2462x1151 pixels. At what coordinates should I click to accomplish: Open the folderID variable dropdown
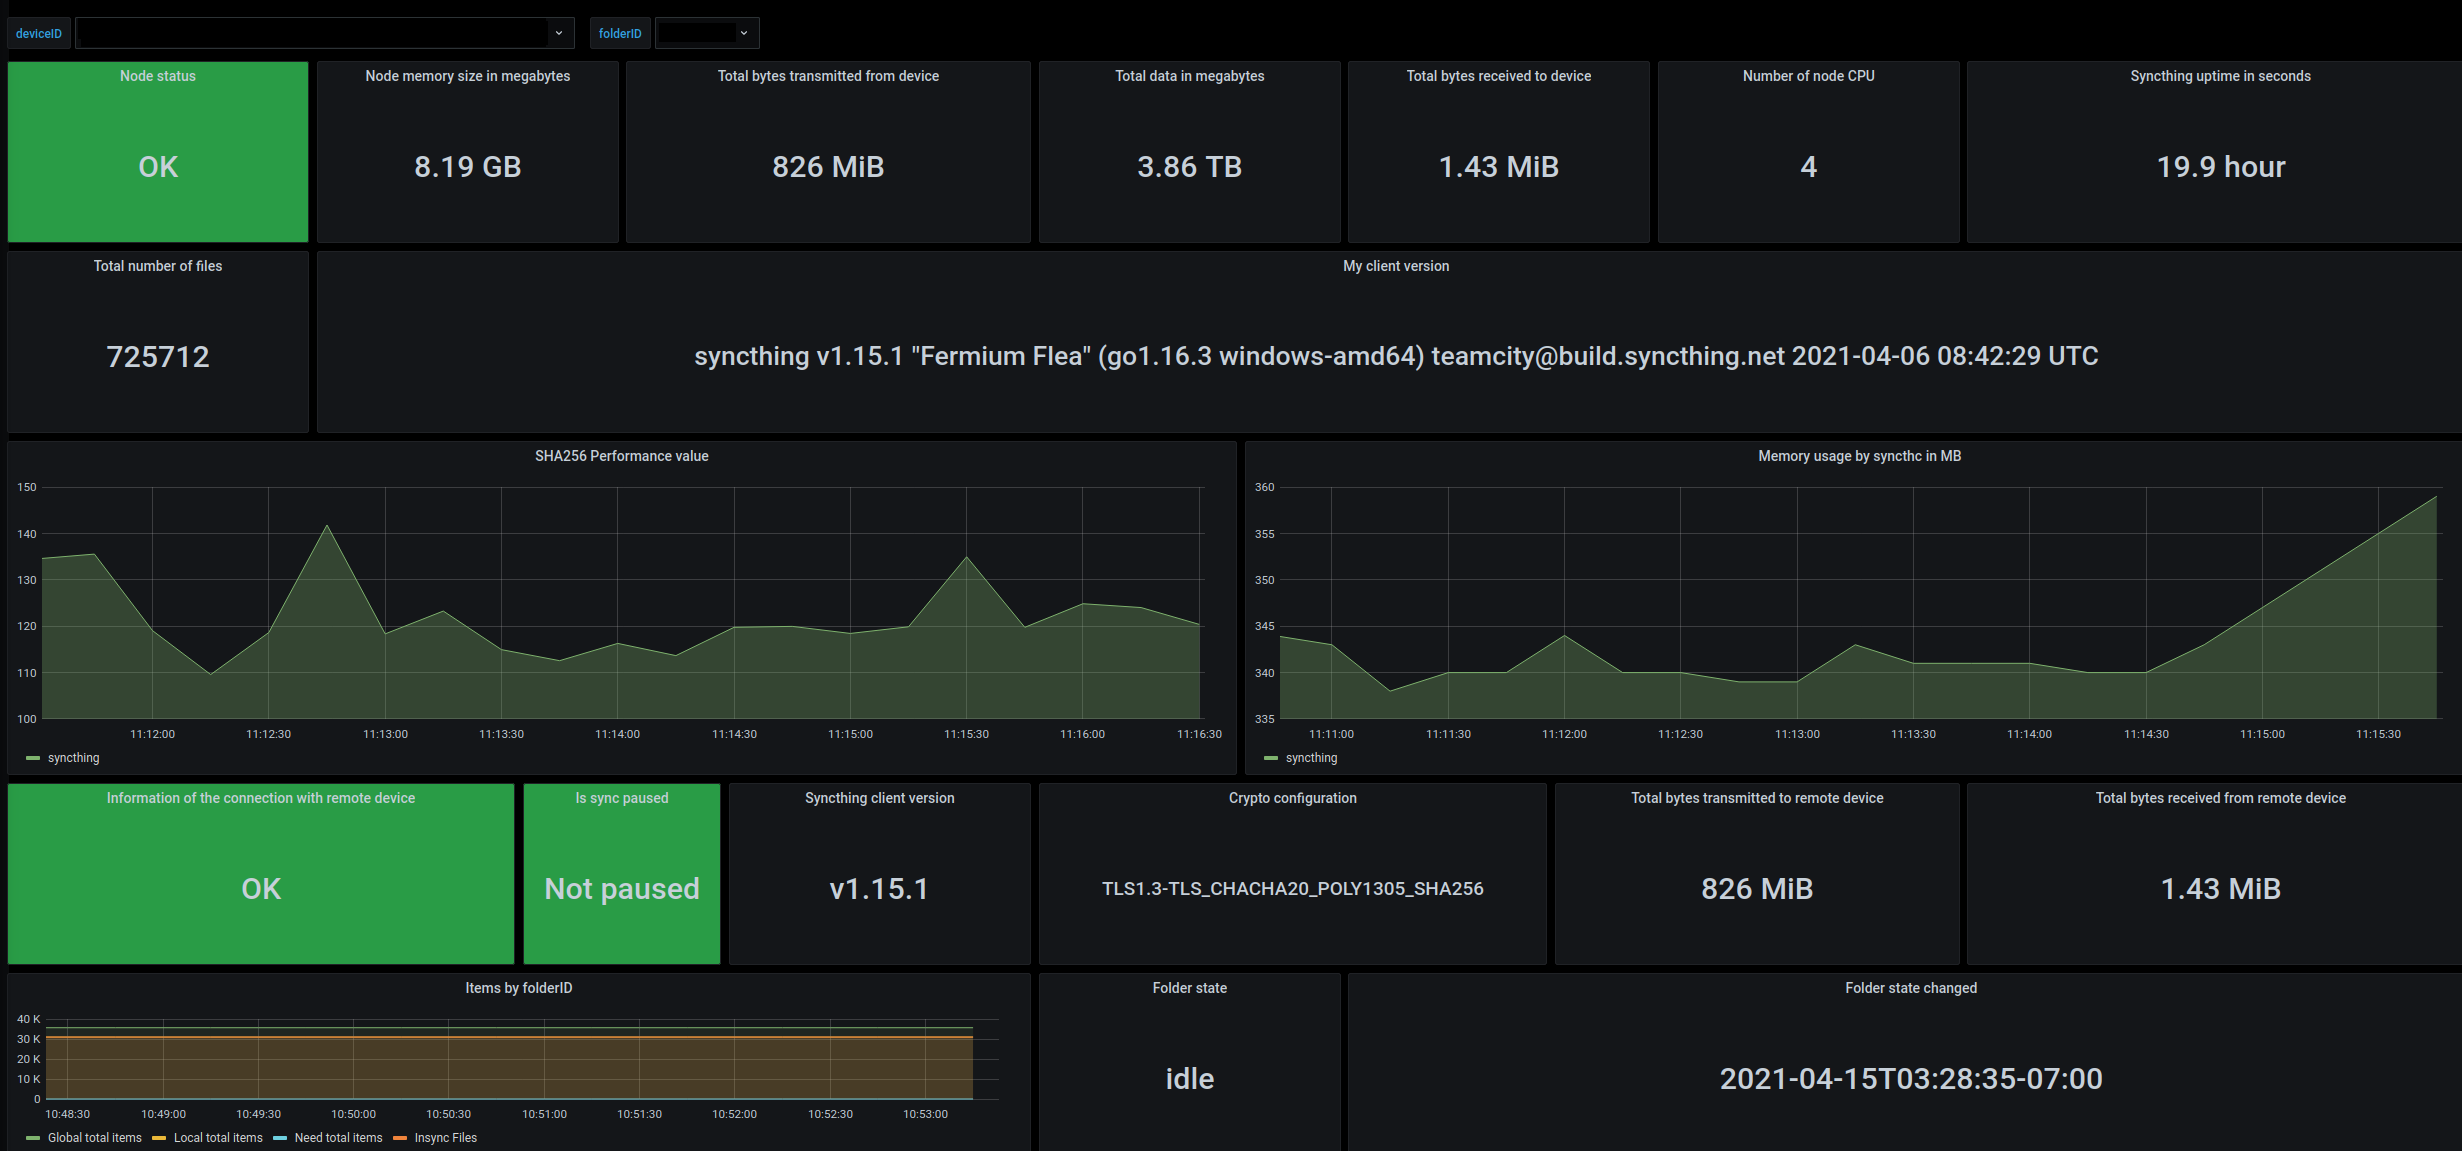point(706,33)
